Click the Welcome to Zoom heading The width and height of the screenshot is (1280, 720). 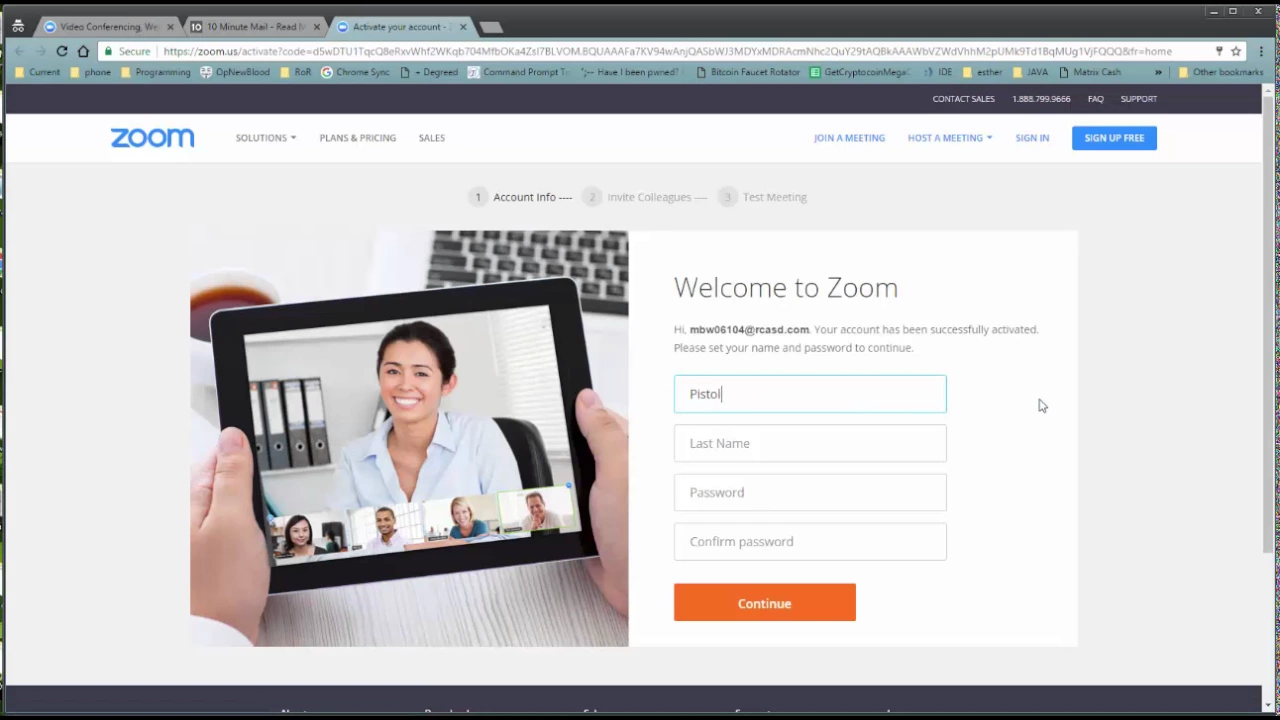click(x=786, y=288)
